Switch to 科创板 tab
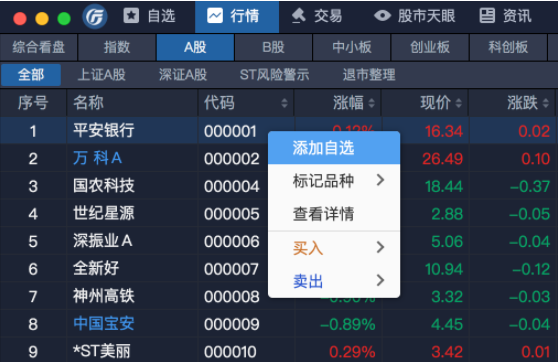 508,47
